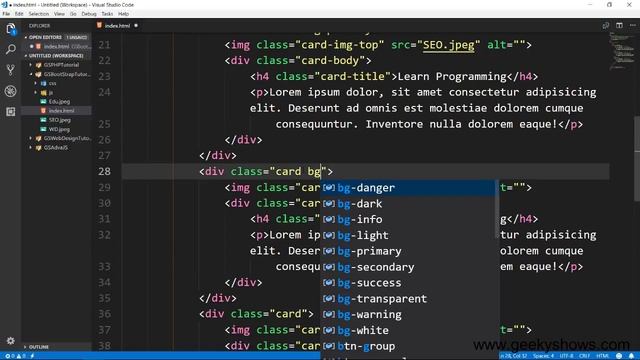Screen dimensions: 640x360
Task: Open the Debug view in activity bar
Action: click(x=11, y=91)
